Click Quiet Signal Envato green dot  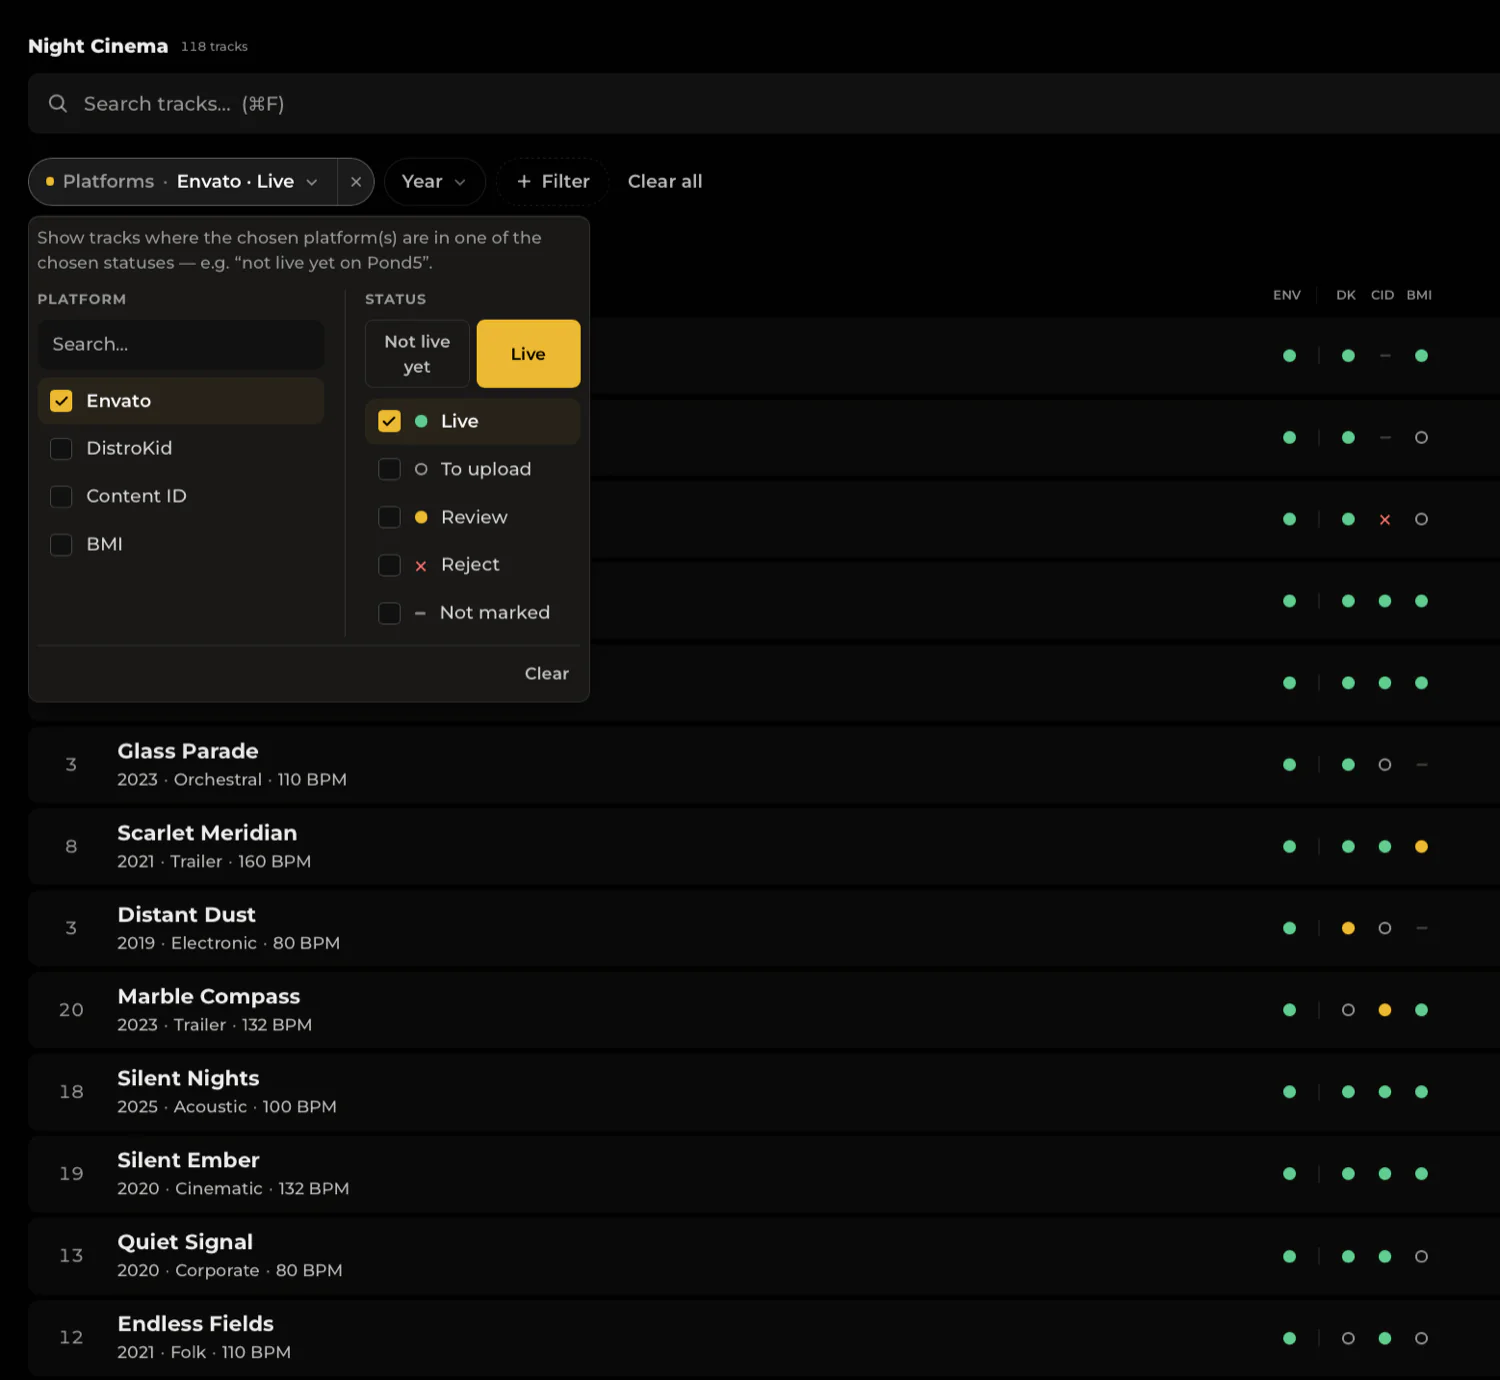tap(1289, 1256)
